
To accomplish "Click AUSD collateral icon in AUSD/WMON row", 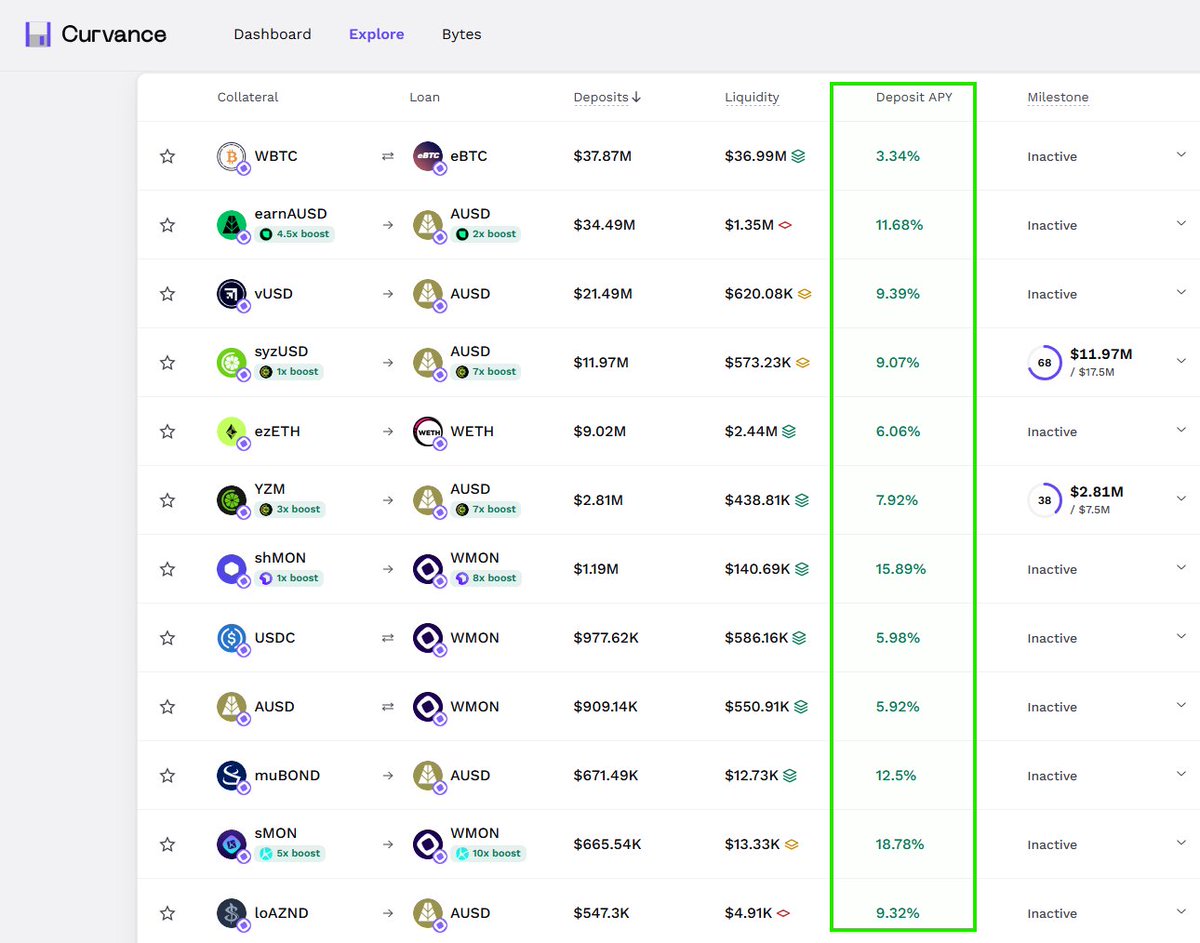I will pos(232,708).
